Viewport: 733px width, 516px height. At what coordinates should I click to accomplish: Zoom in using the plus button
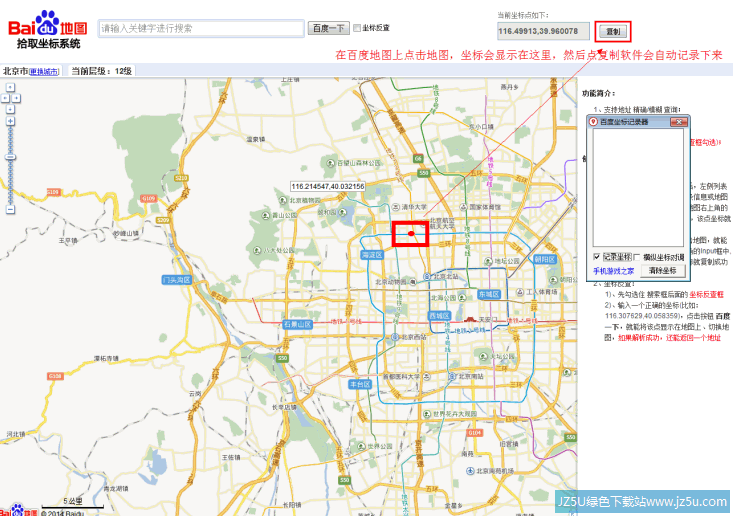10,122
